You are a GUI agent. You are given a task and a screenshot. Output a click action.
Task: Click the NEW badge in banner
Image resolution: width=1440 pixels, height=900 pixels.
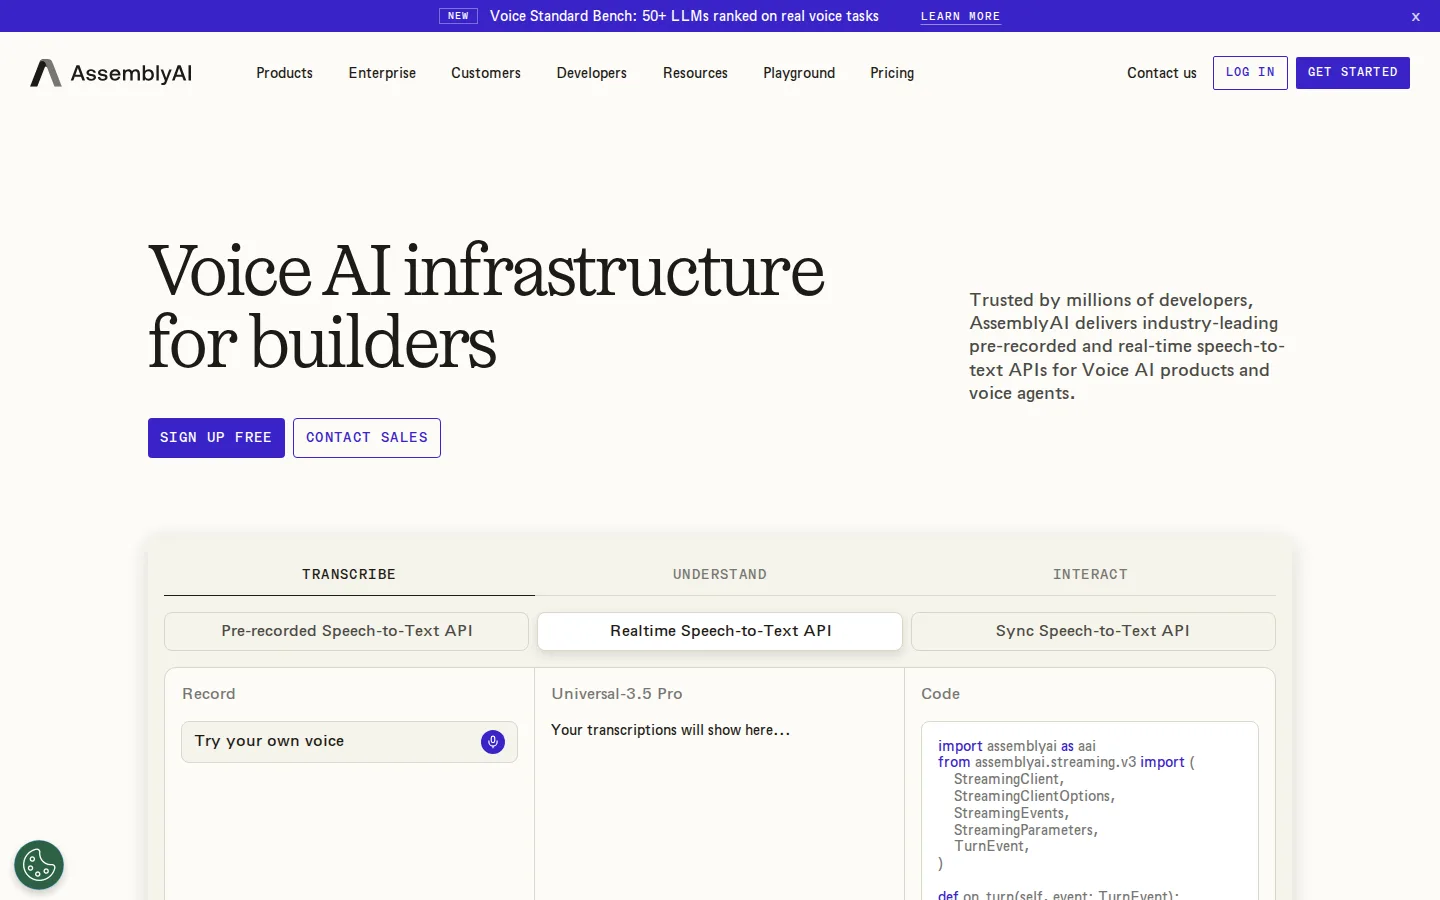[458, 16]
